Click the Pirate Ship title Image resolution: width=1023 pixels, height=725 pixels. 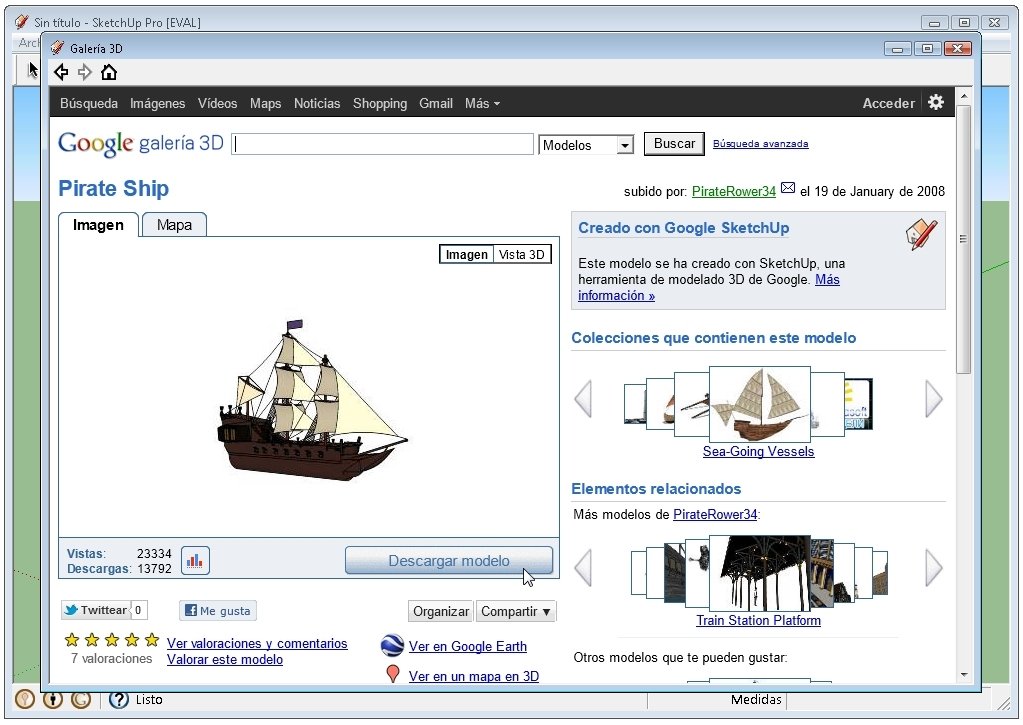click(x=114, y=188)
